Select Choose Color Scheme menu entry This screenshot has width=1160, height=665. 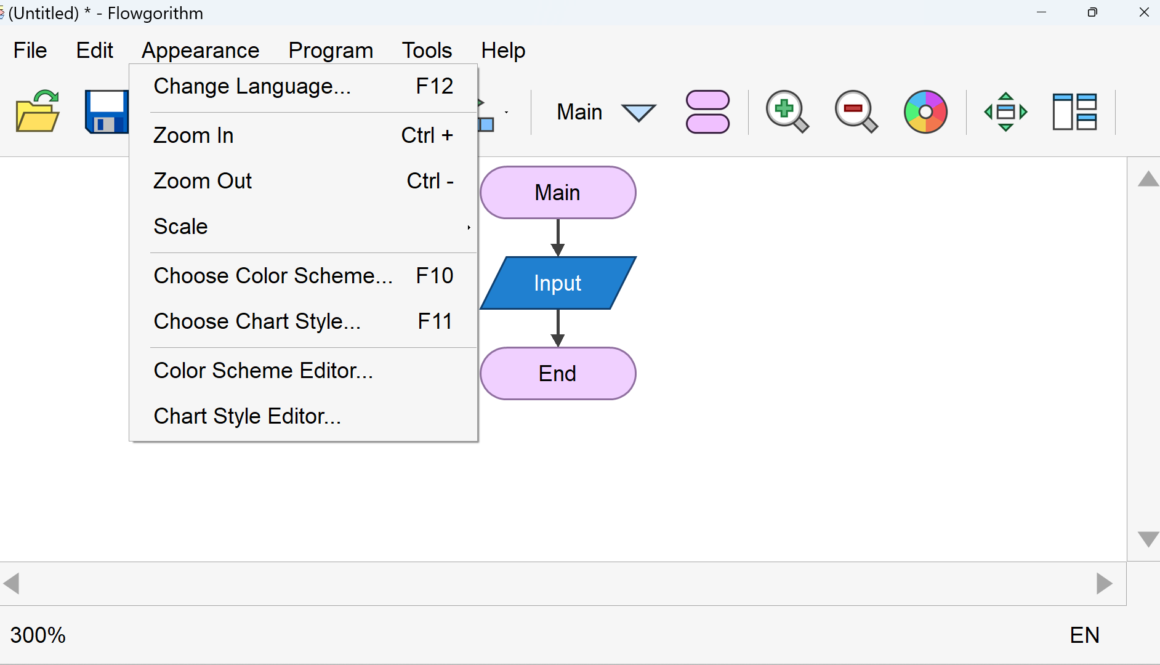(303, 276)
